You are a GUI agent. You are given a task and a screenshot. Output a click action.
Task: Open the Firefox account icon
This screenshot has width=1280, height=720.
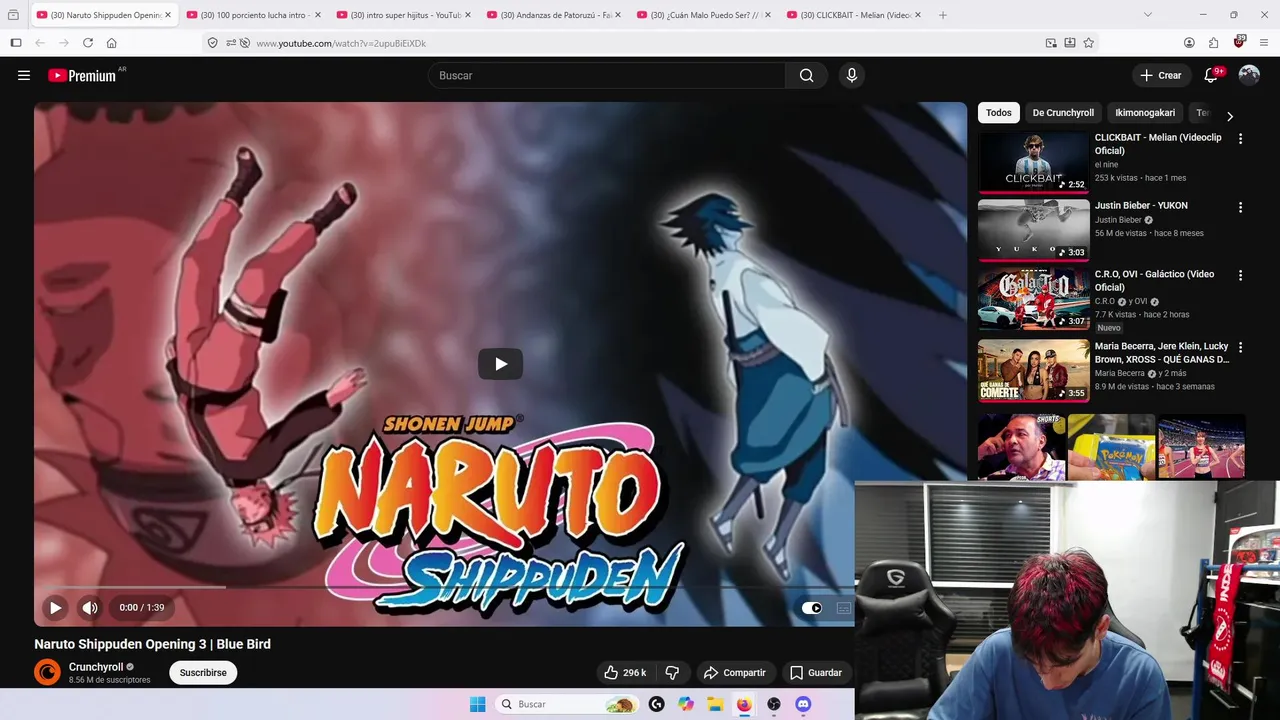click(1189, 43)
